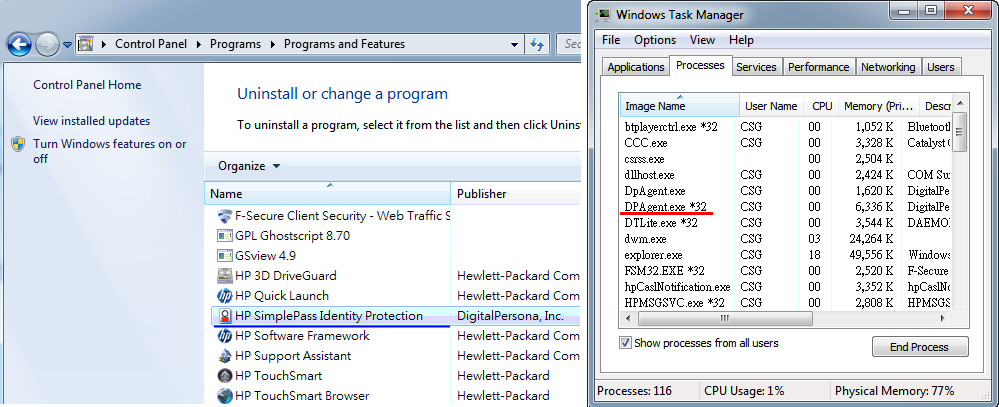Open Control Panel Home link
The width and height of the screenshot is (999, 407).
(x=87, y=85)
